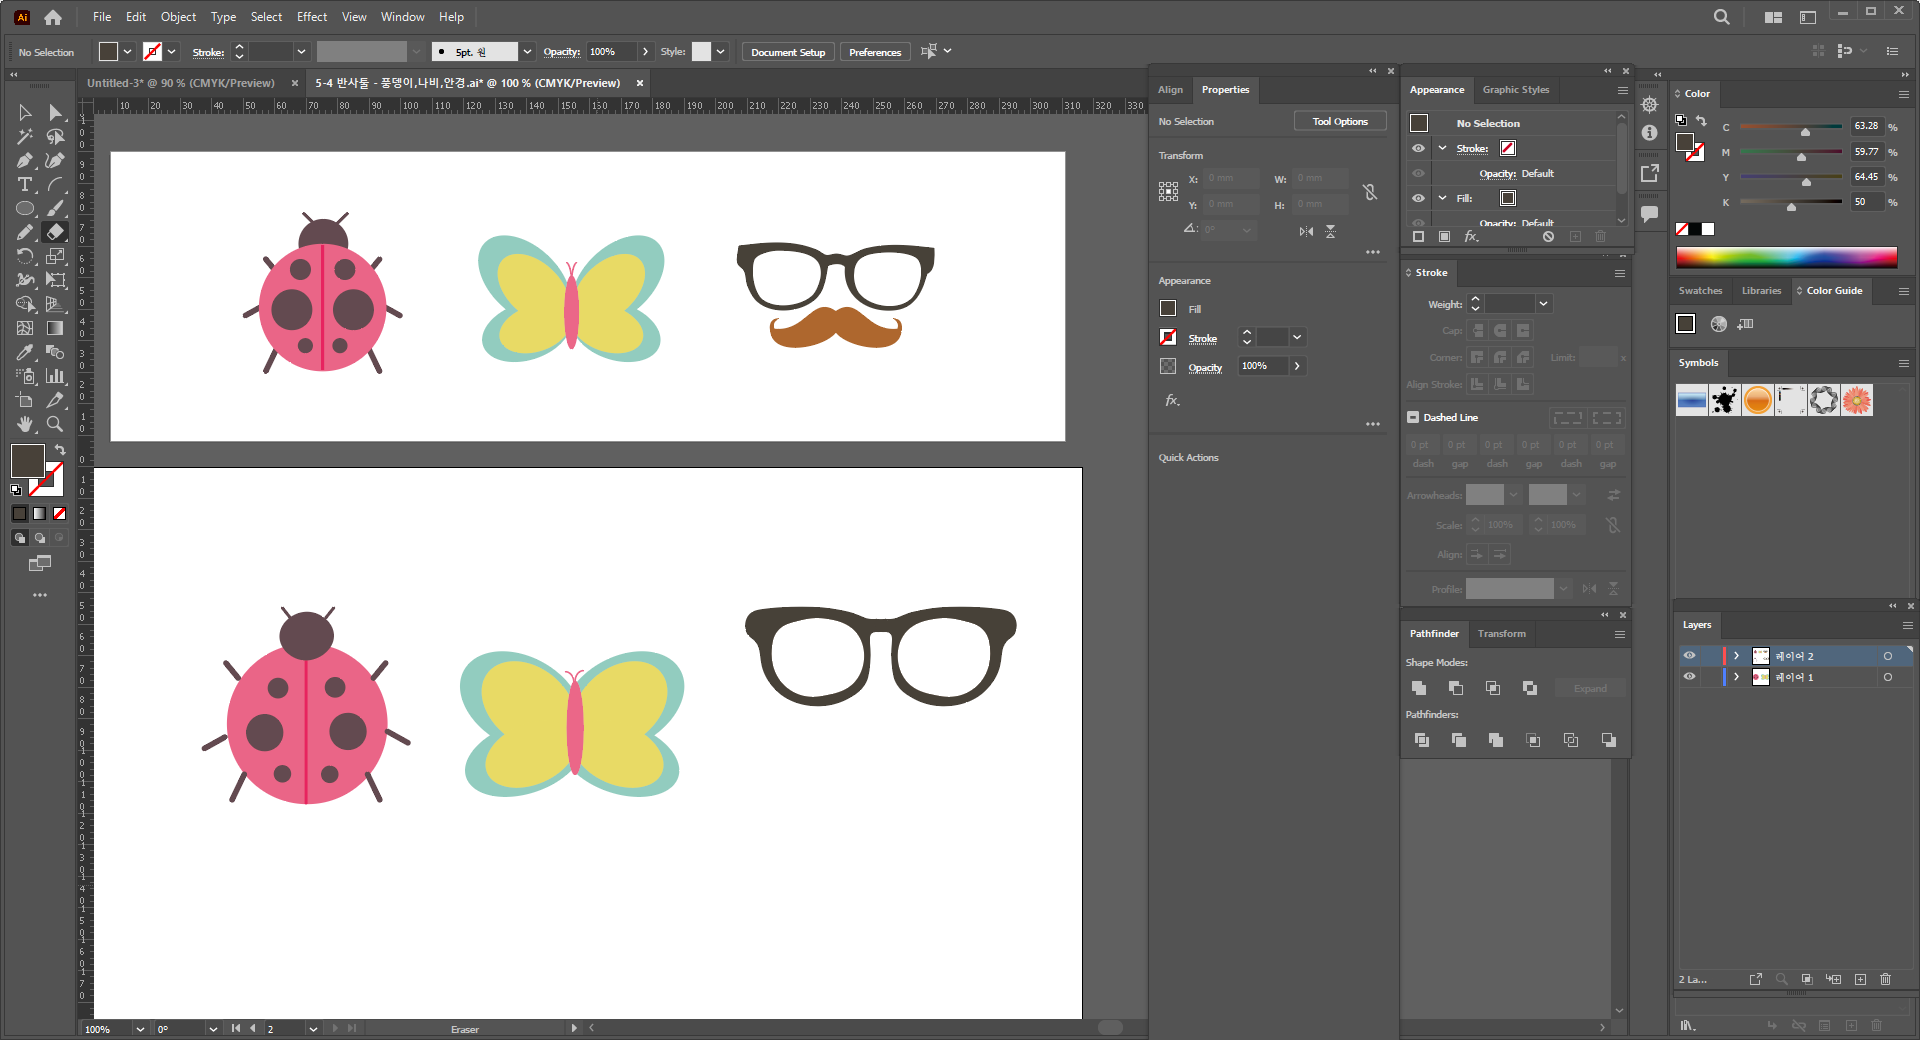Click the Unite shape mode icon
Screen dimensions: 1920x1040
click(x=1419, y=688)
